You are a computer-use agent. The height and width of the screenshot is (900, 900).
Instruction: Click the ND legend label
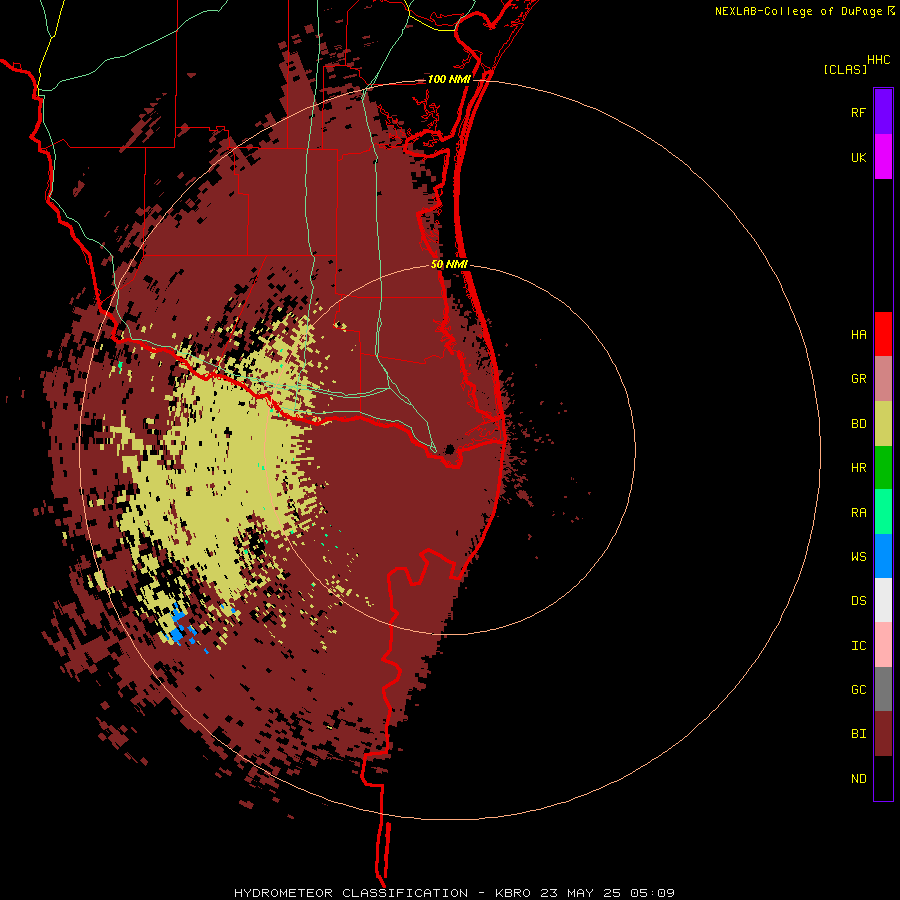(x=858, y=779)
